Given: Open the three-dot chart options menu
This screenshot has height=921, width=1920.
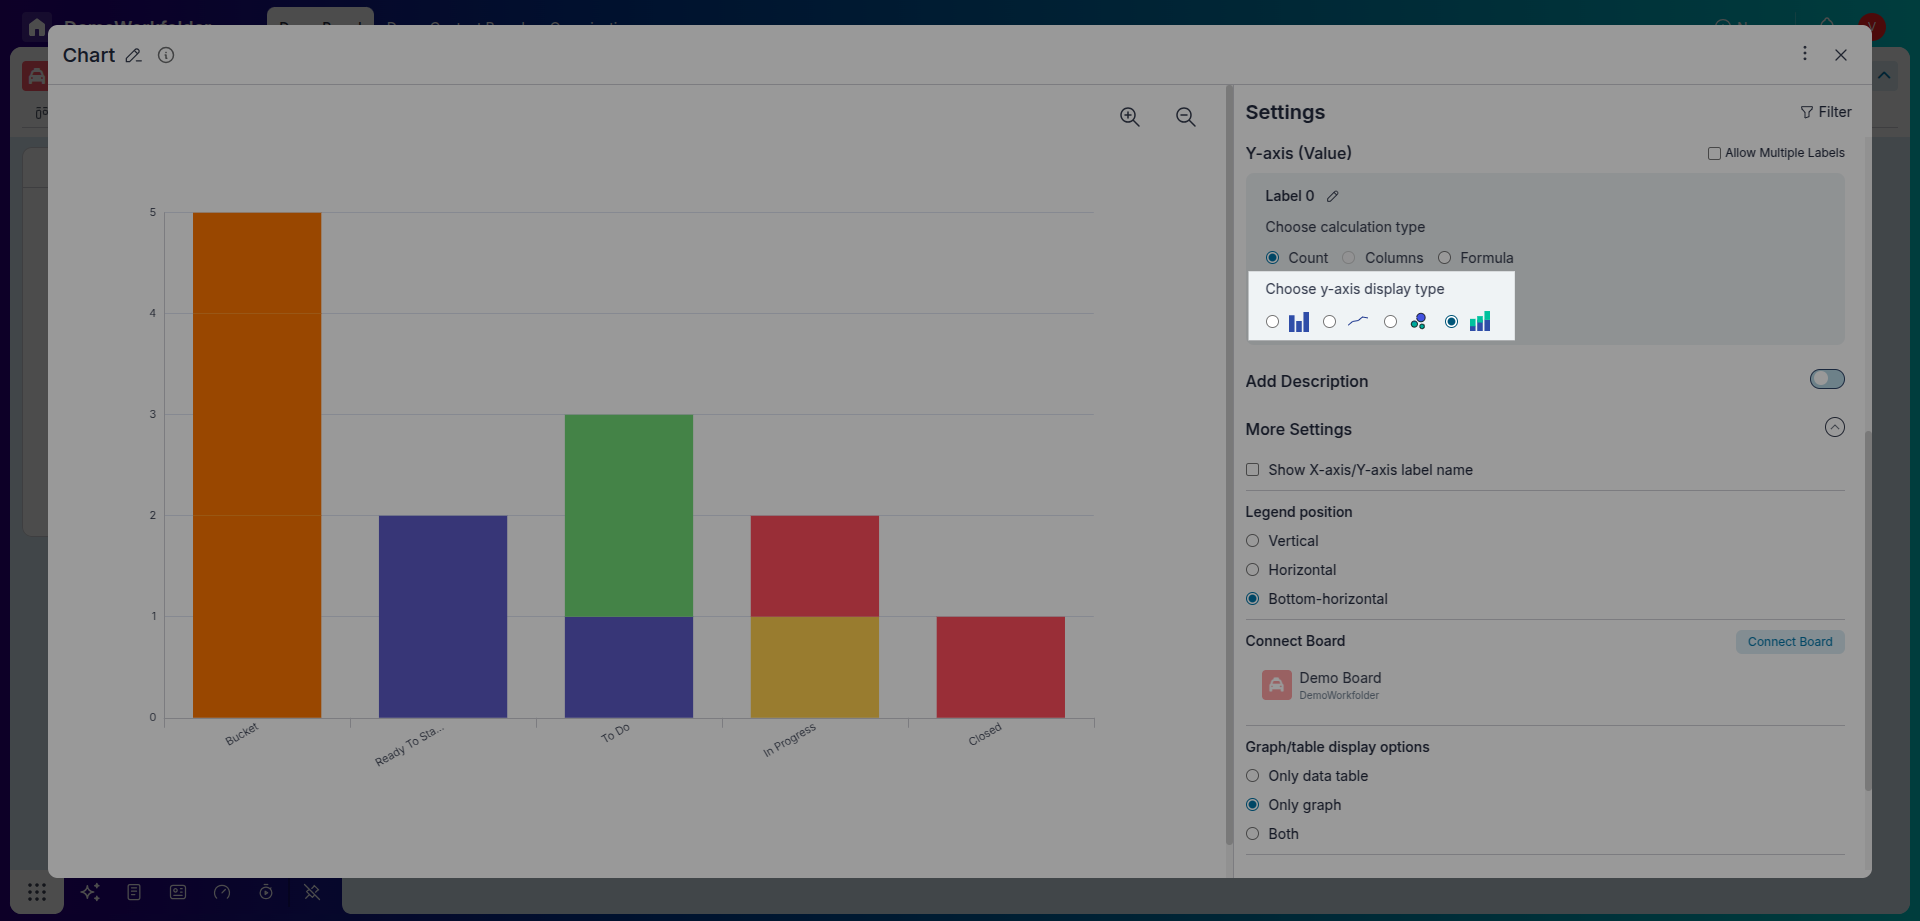Looking at the screenshot, I should coord(1805,54).
